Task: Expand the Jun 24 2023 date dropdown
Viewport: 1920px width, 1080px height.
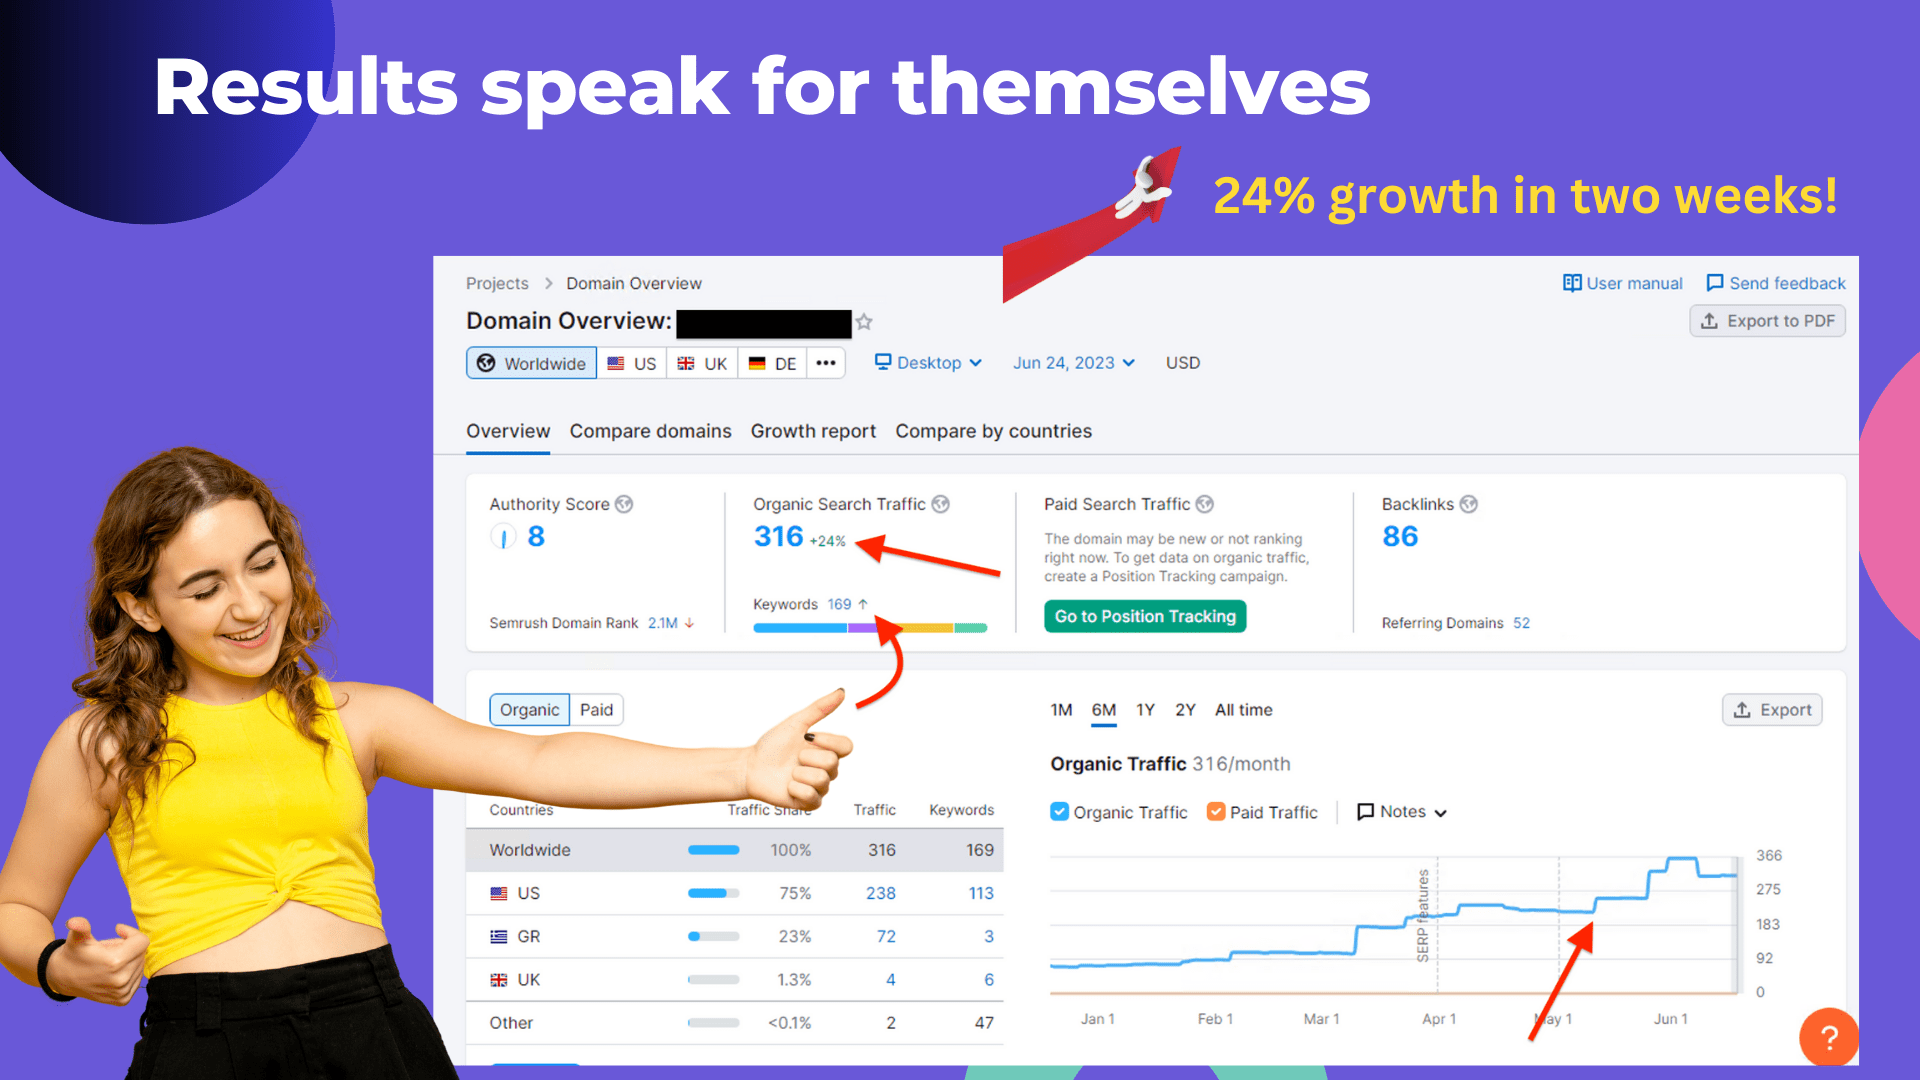Action: point(1069,363)
